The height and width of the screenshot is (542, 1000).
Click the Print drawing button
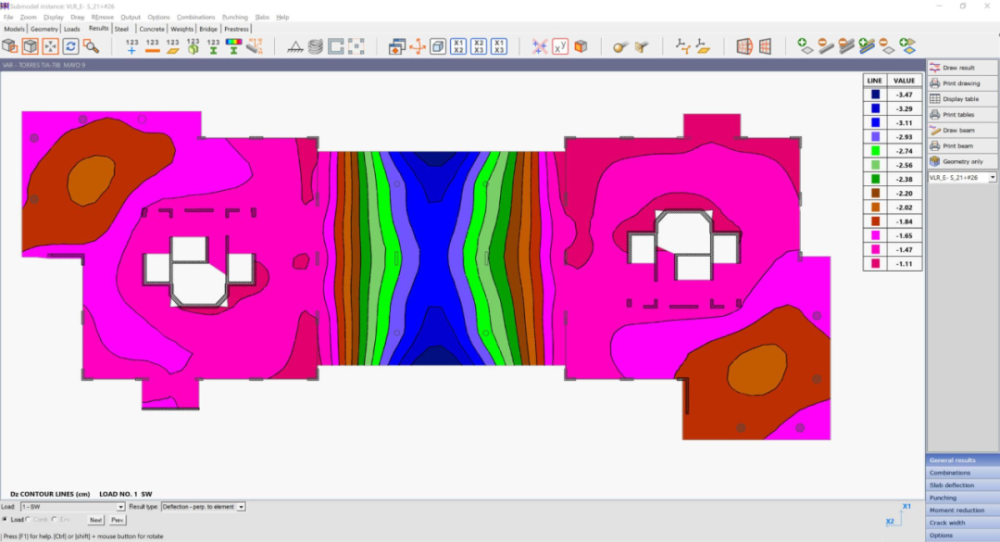pos(962,83)
